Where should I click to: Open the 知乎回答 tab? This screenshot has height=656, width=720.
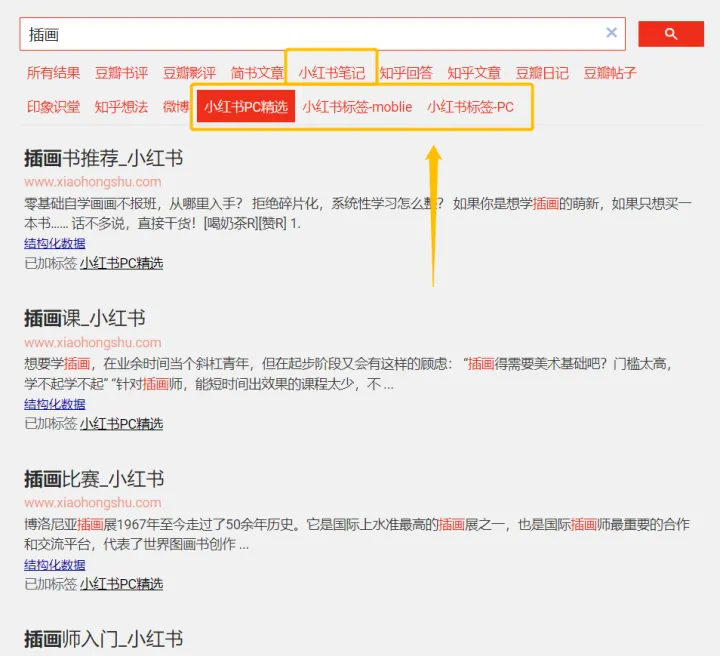[x=406, y=73]
